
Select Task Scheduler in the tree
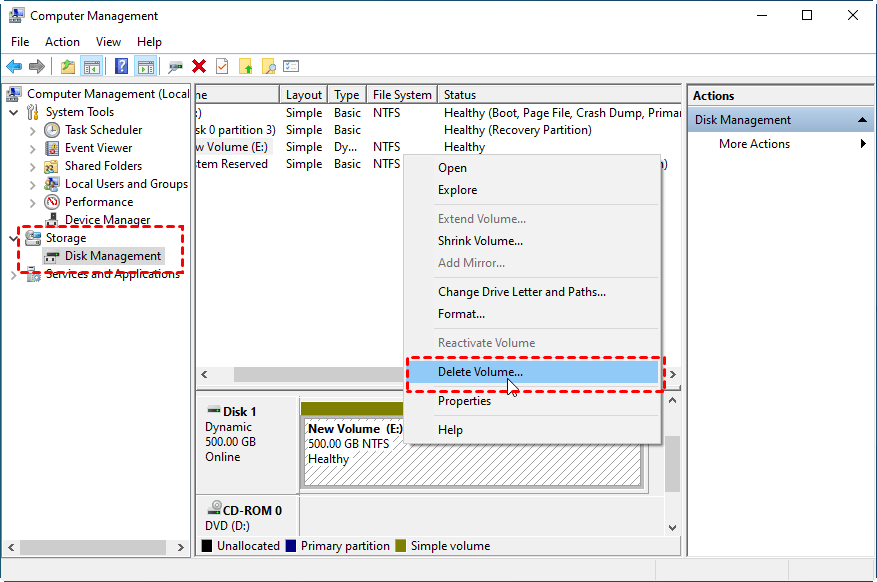pyautogui.click(x=103, y=130)
